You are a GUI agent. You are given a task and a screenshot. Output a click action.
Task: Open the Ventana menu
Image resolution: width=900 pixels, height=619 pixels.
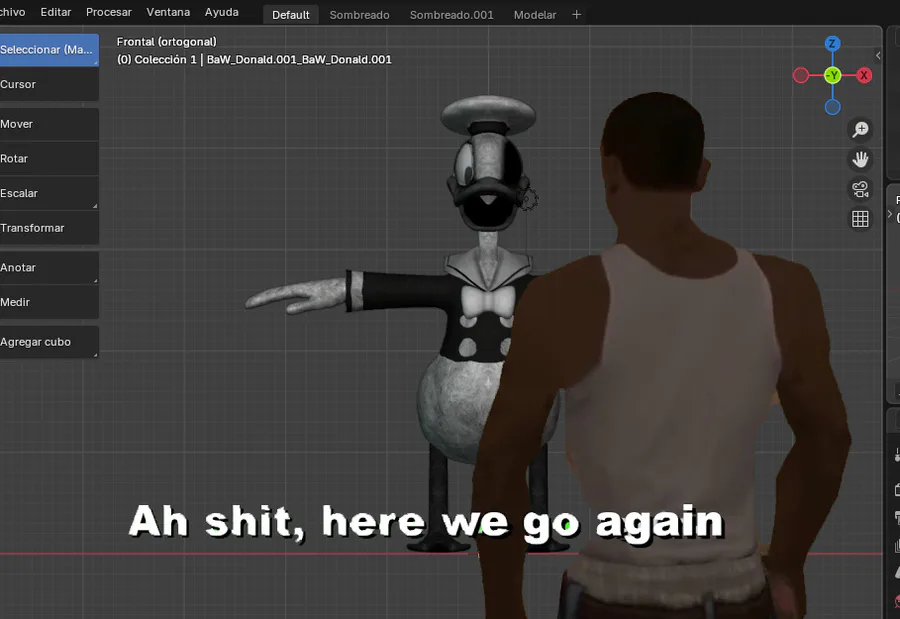pos(168,12)
